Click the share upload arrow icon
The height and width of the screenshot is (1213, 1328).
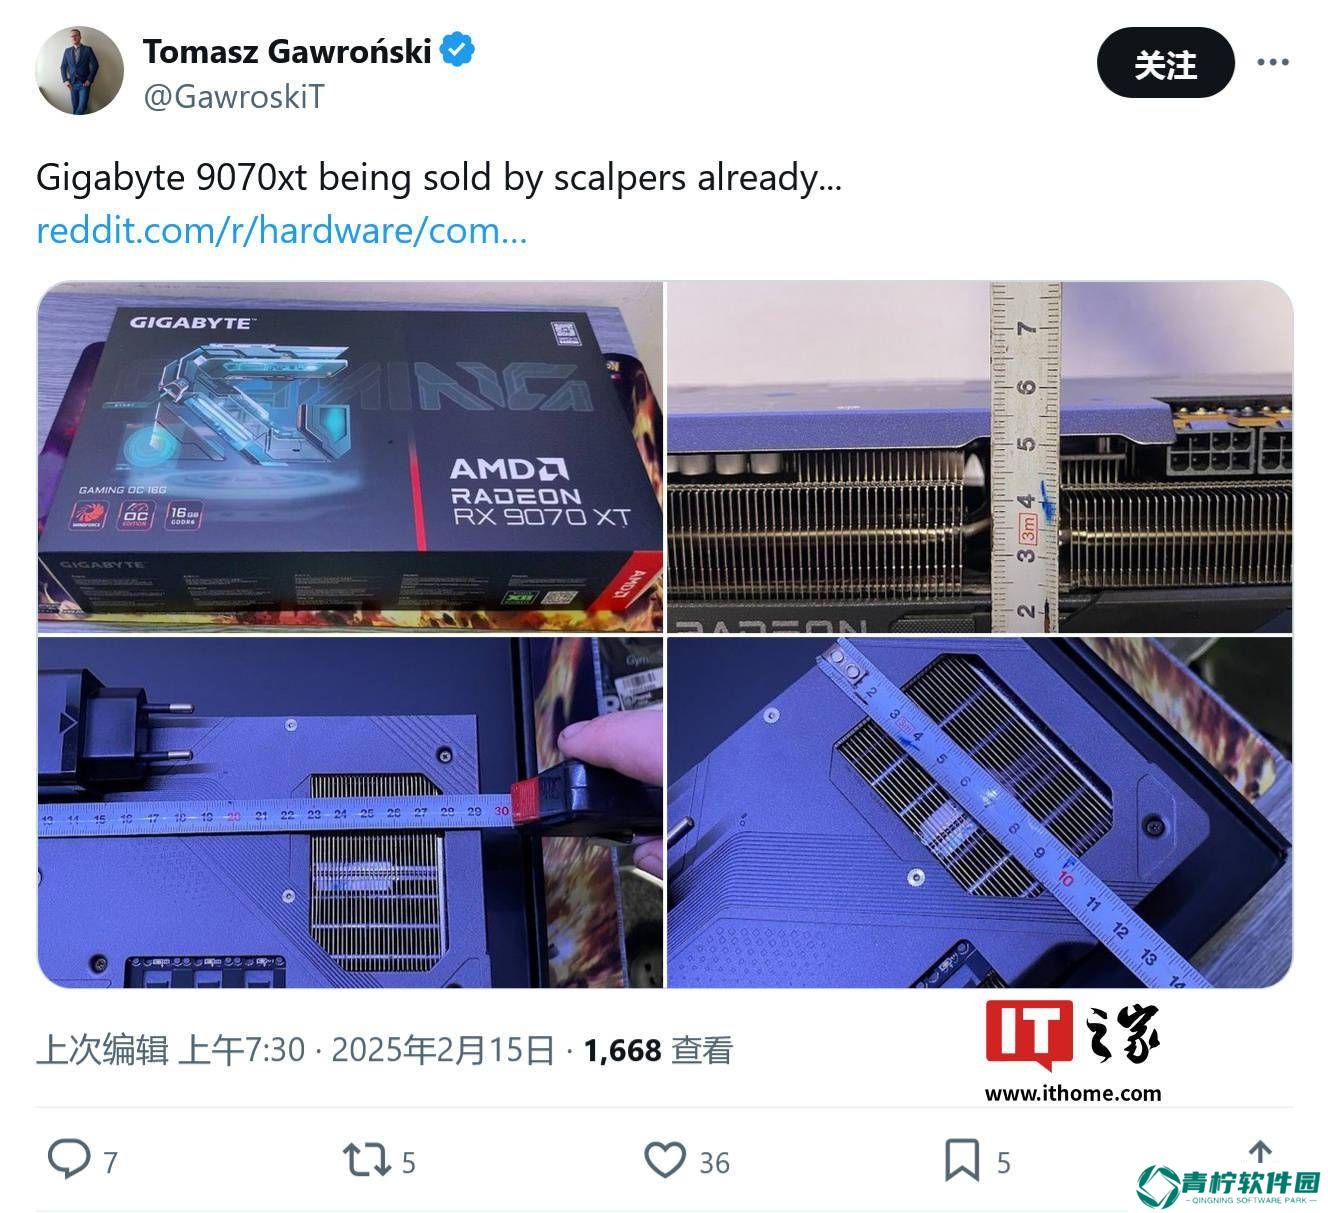(x=1260, y=1152)
